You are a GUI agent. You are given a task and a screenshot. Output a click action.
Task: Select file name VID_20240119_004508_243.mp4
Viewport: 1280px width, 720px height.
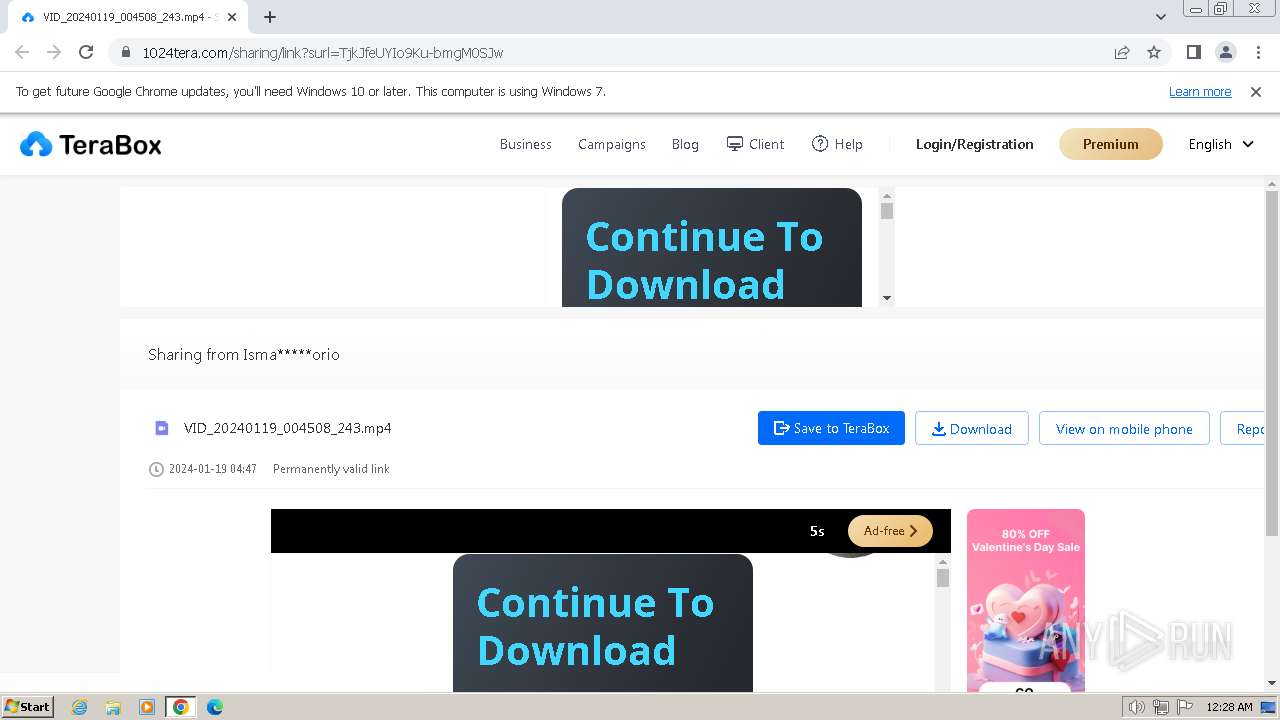point(288,428)
